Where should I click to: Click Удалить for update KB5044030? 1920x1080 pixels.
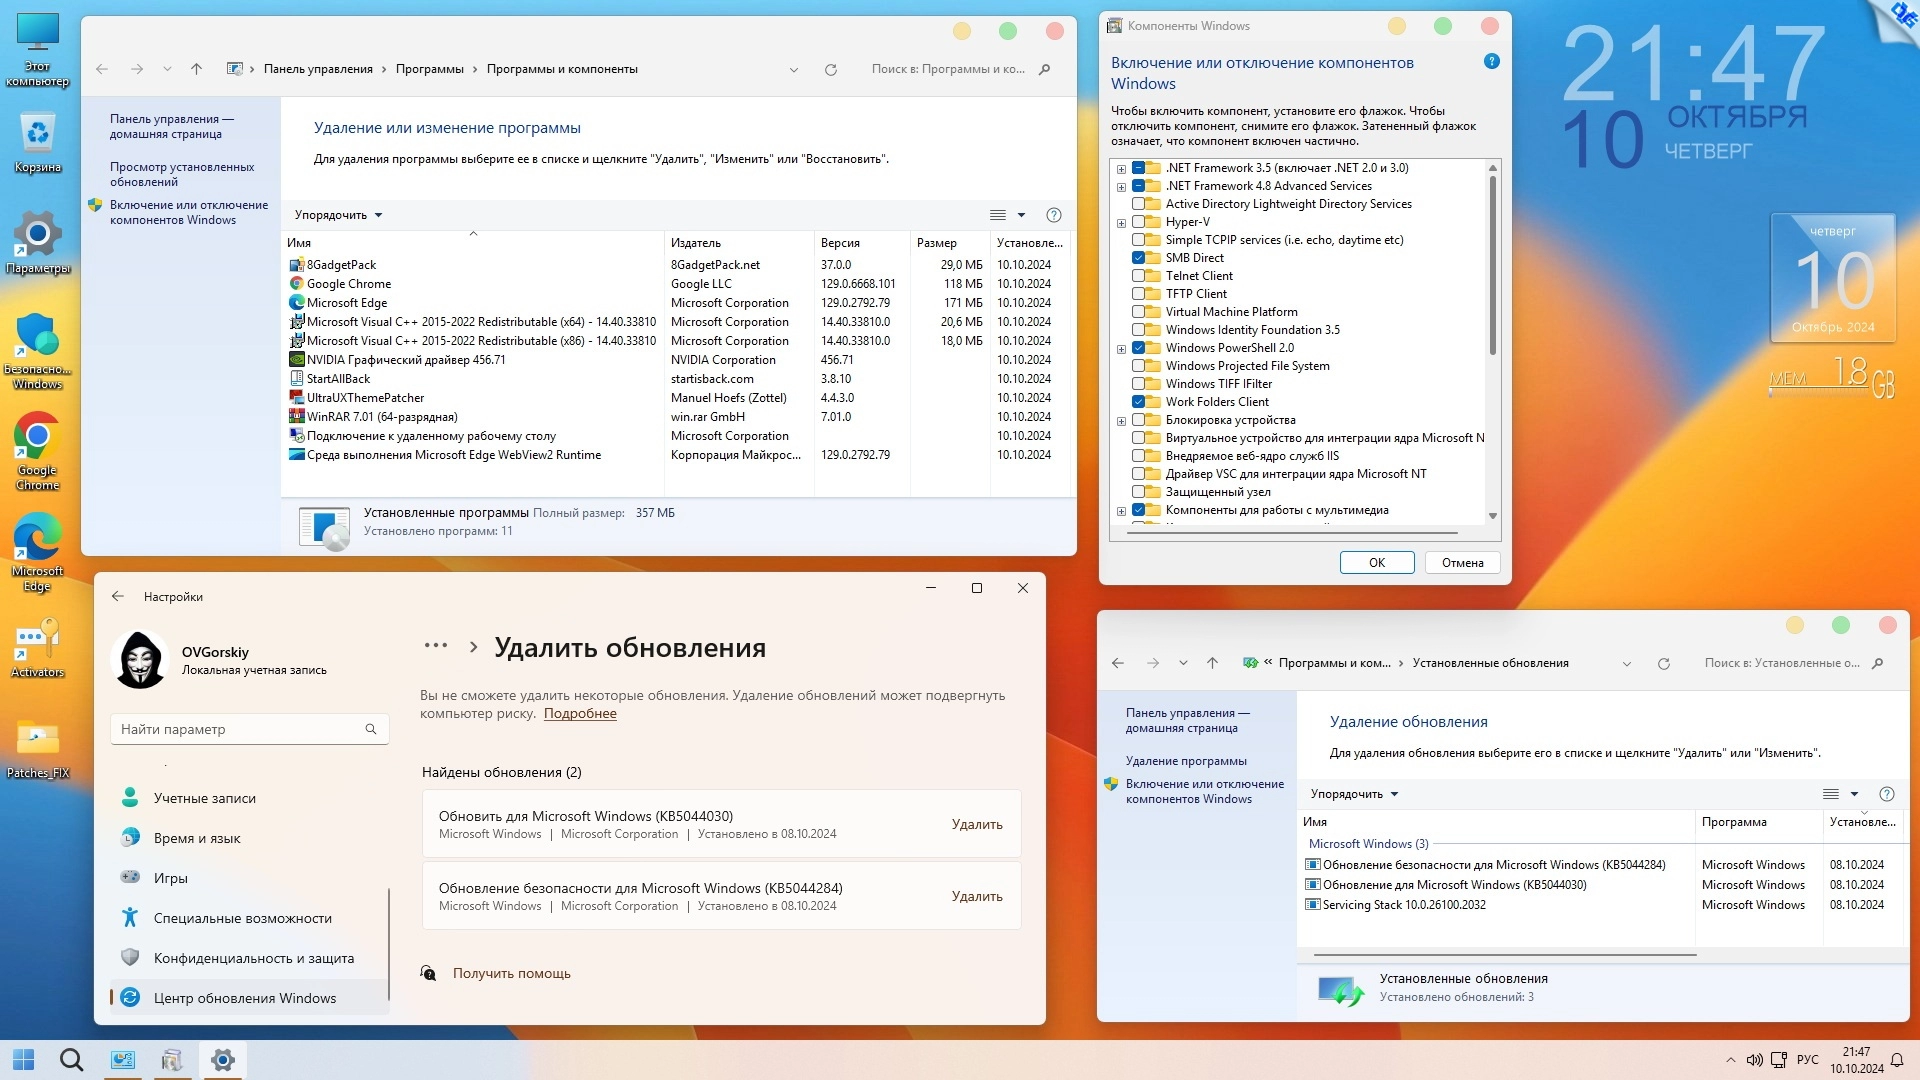[976, 824]
